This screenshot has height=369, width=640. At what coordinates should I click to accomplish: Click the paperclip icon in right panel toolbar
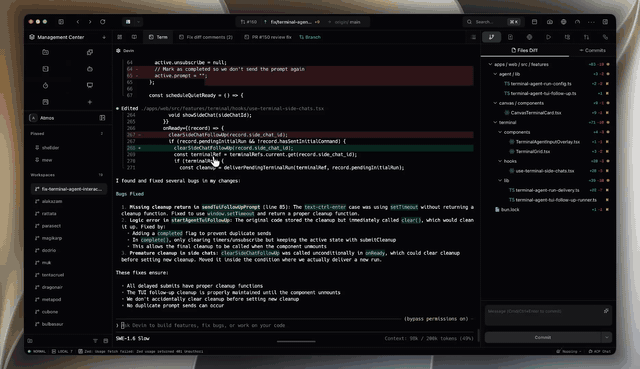605,37
